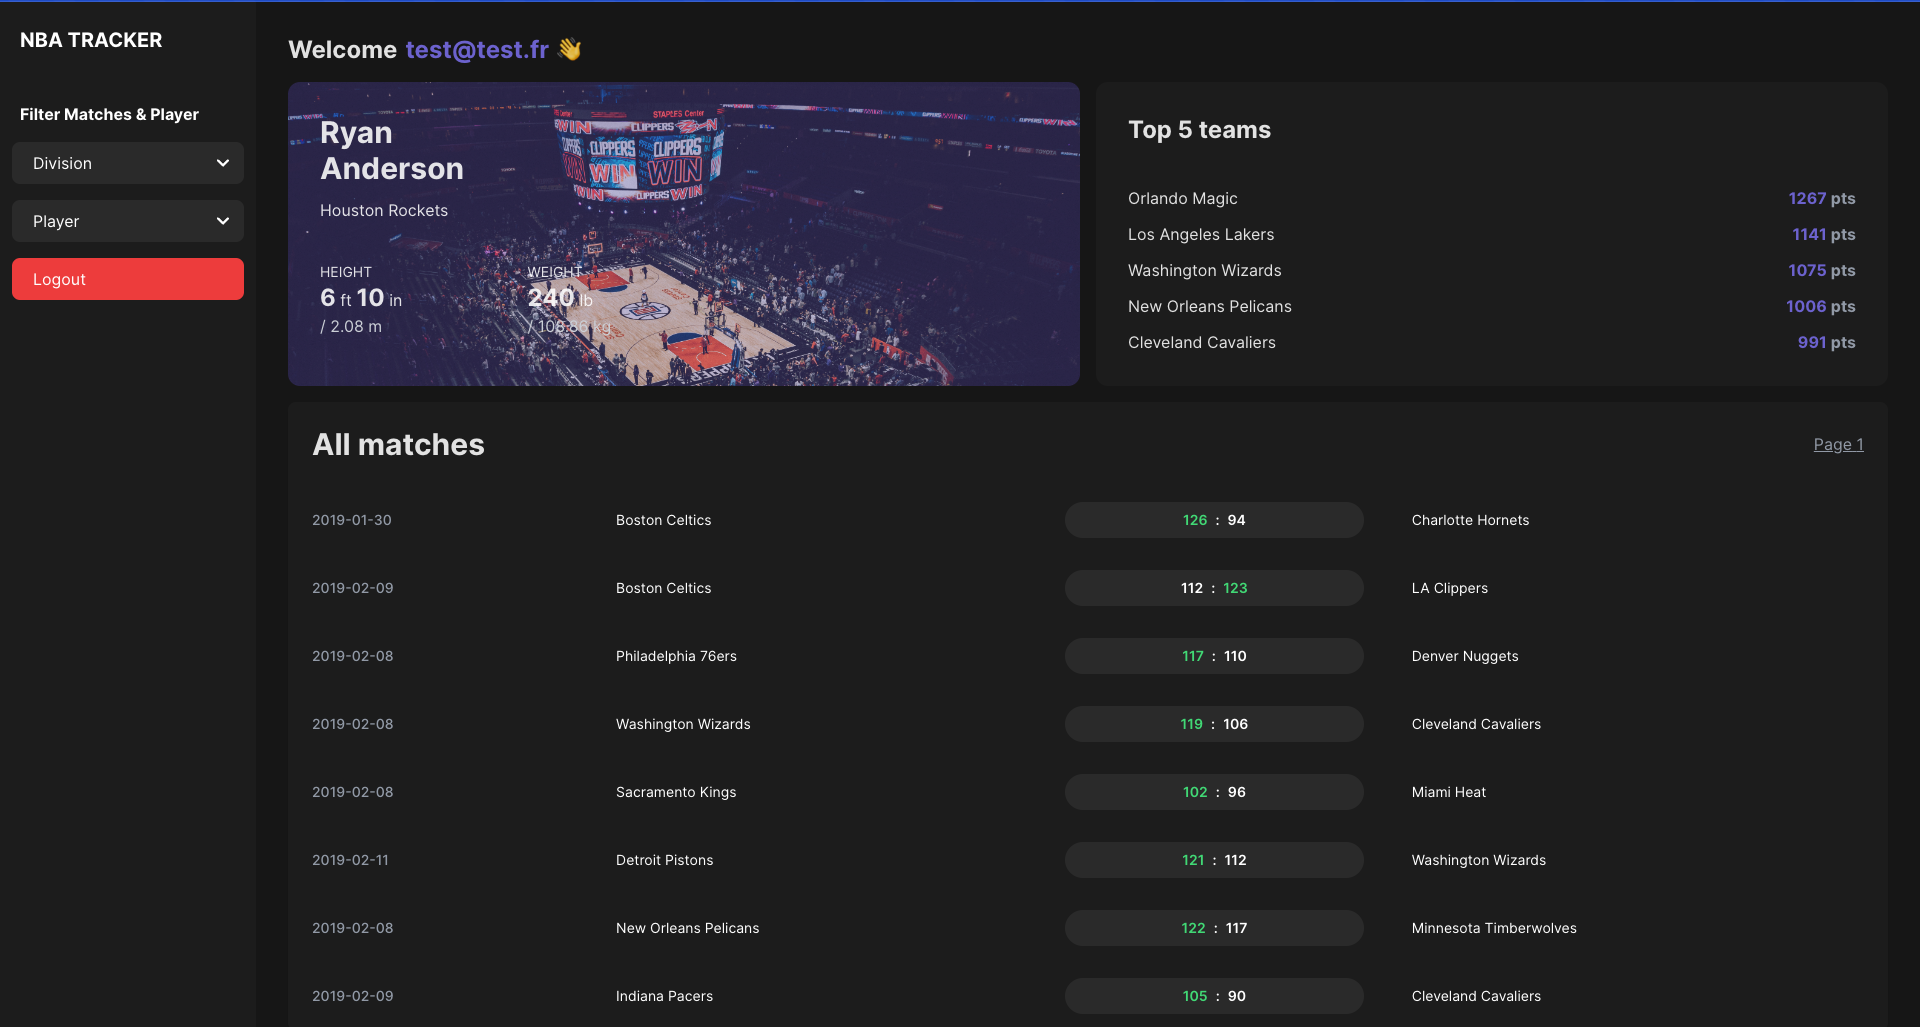Select Cleveland Cavaliers in top teams list
The image size is (1920, 1027).
1202,342
